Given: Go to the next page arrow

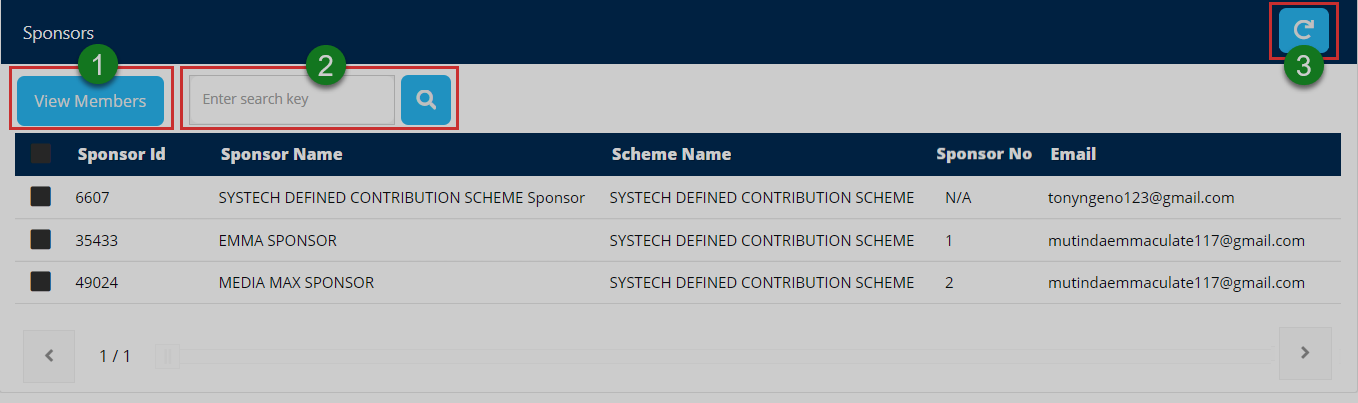Looking at the screenshot, I should (x=1304, y=353).
